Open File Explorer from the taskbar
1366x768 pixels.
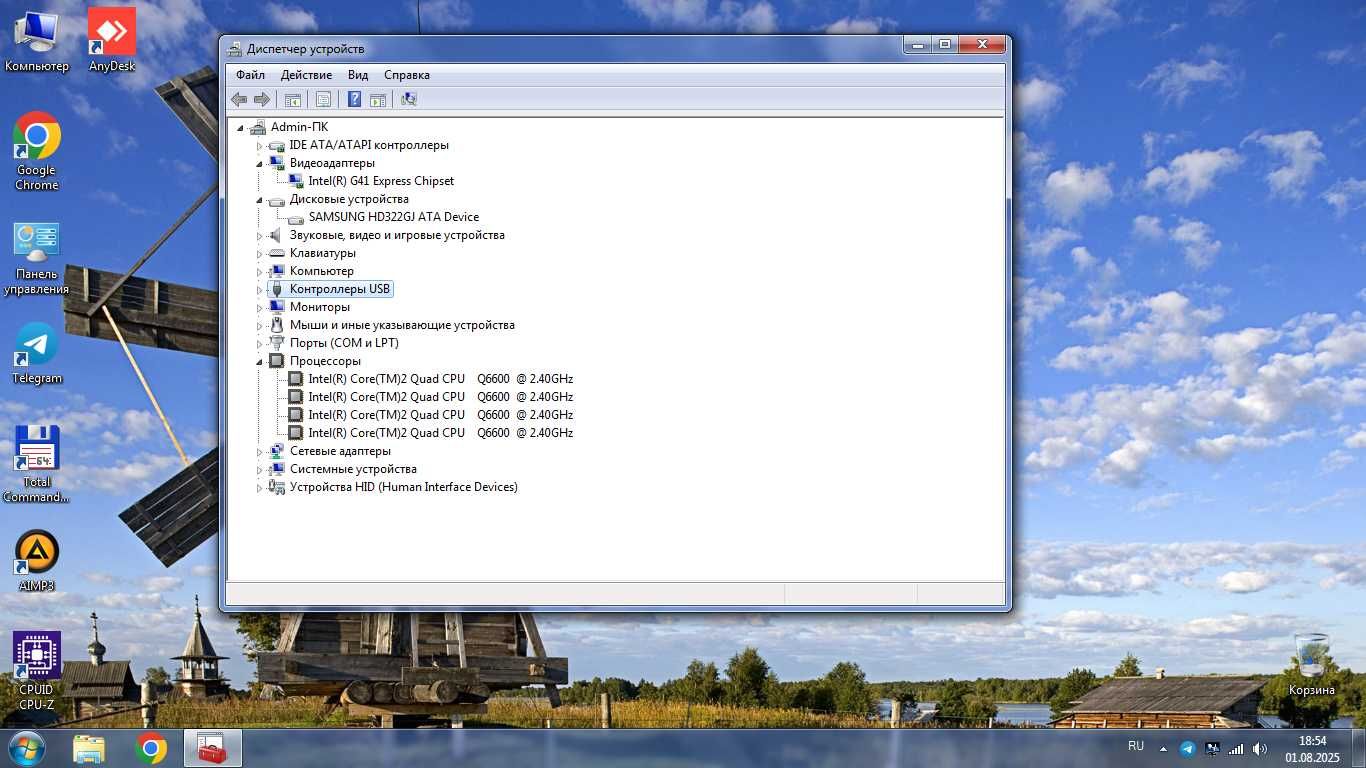[89, 748]
